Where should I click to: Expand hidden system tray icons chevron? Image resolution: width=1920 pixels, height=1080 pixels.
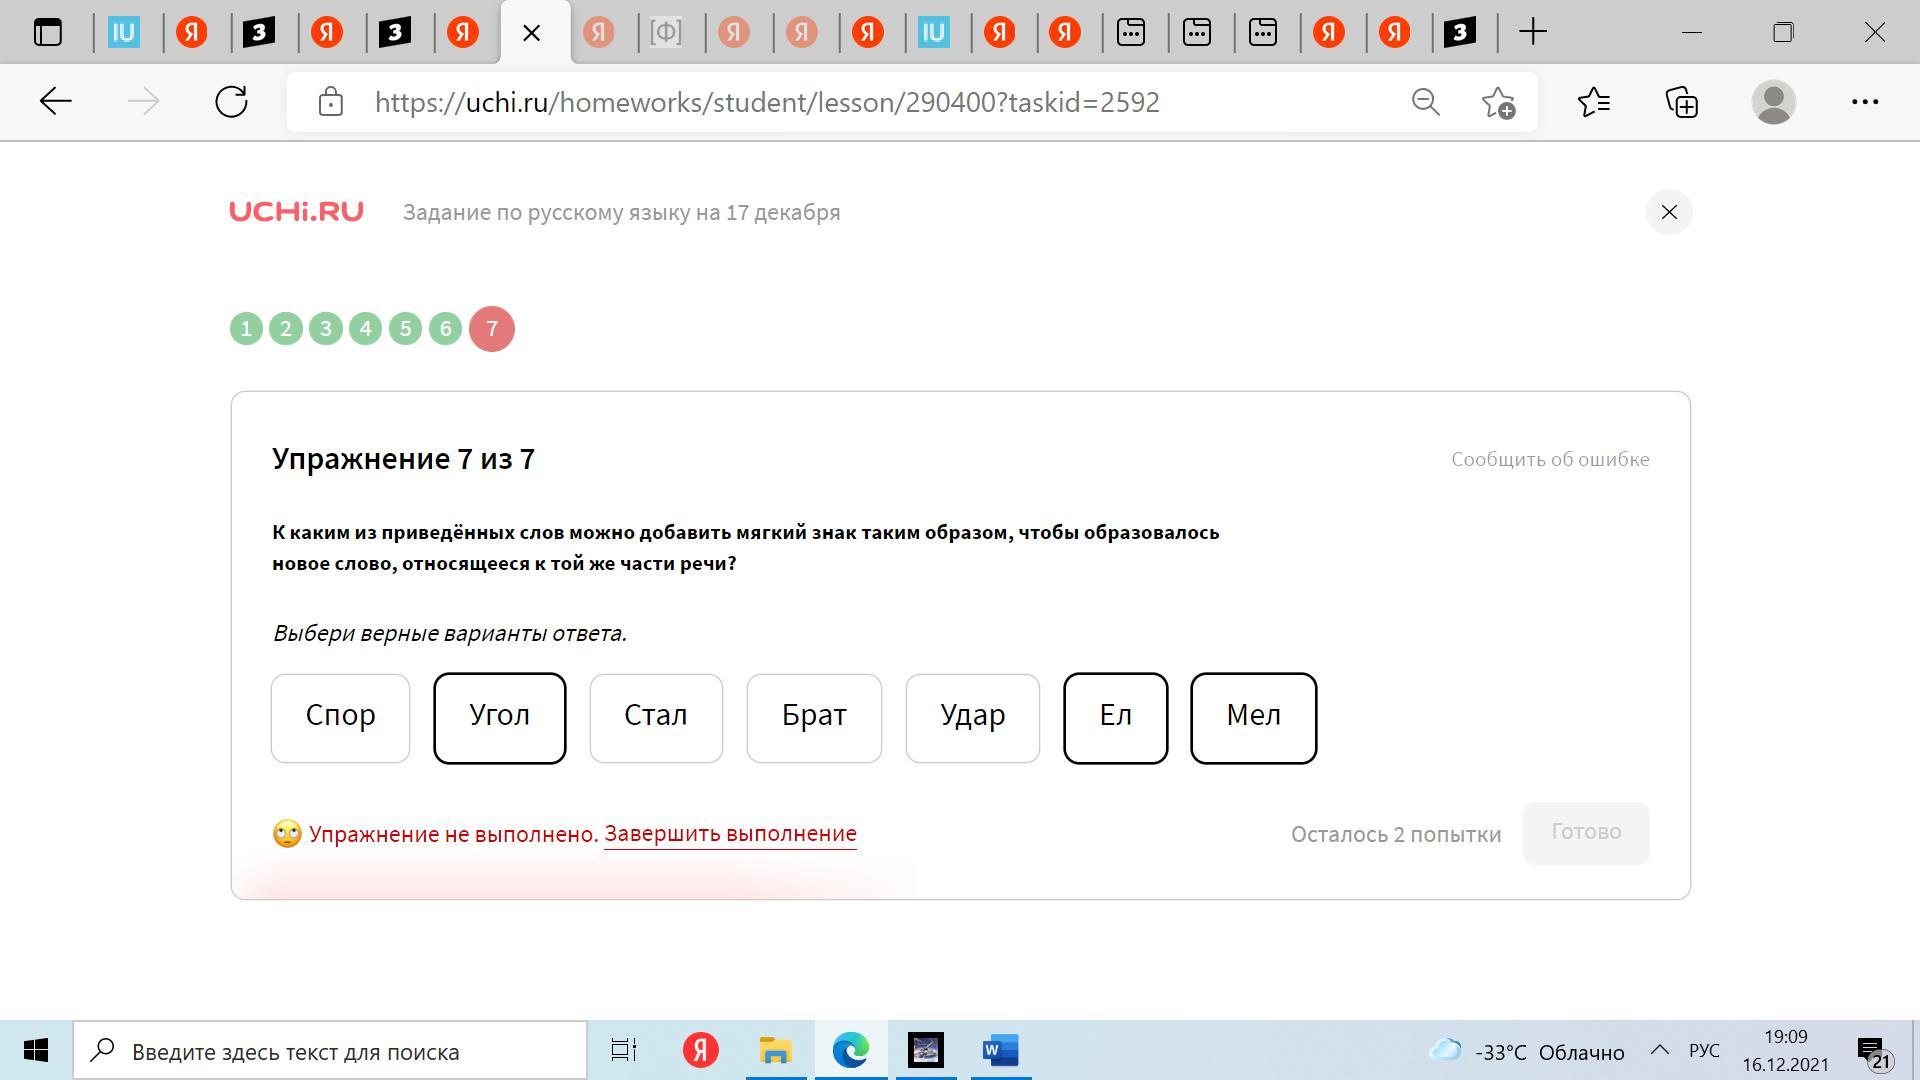click(1659, 1050)
